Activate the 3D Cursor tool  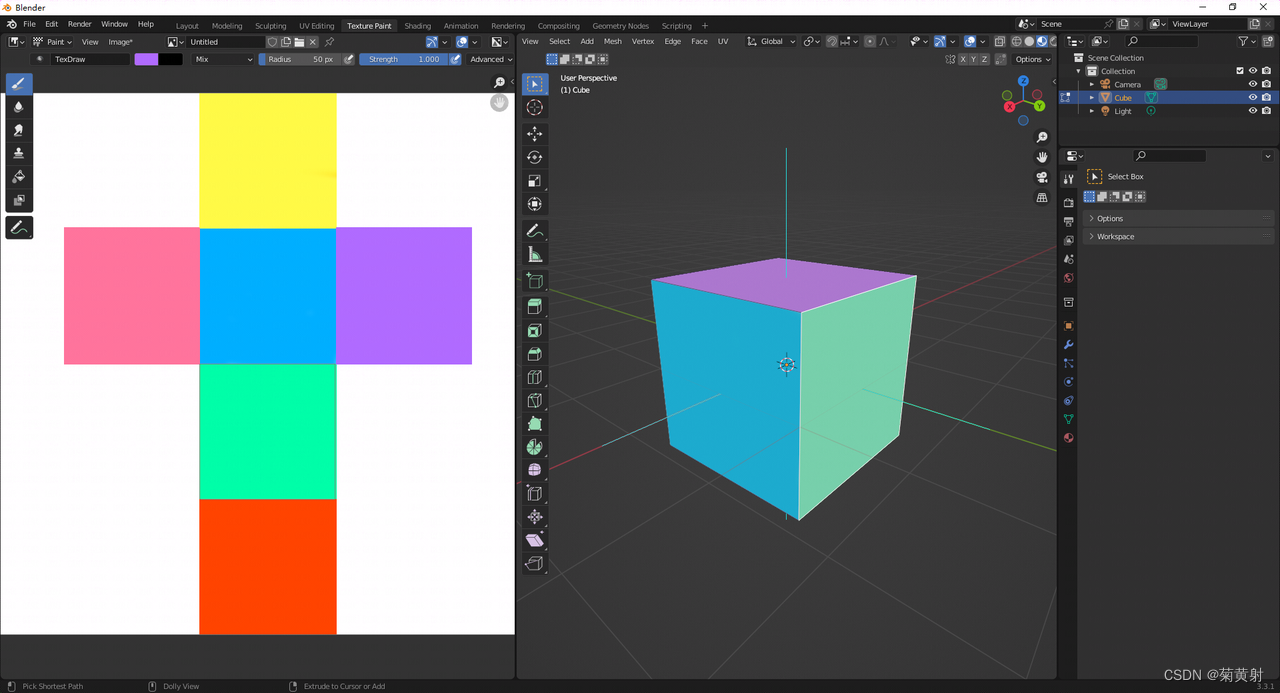(x=535, y=107)
